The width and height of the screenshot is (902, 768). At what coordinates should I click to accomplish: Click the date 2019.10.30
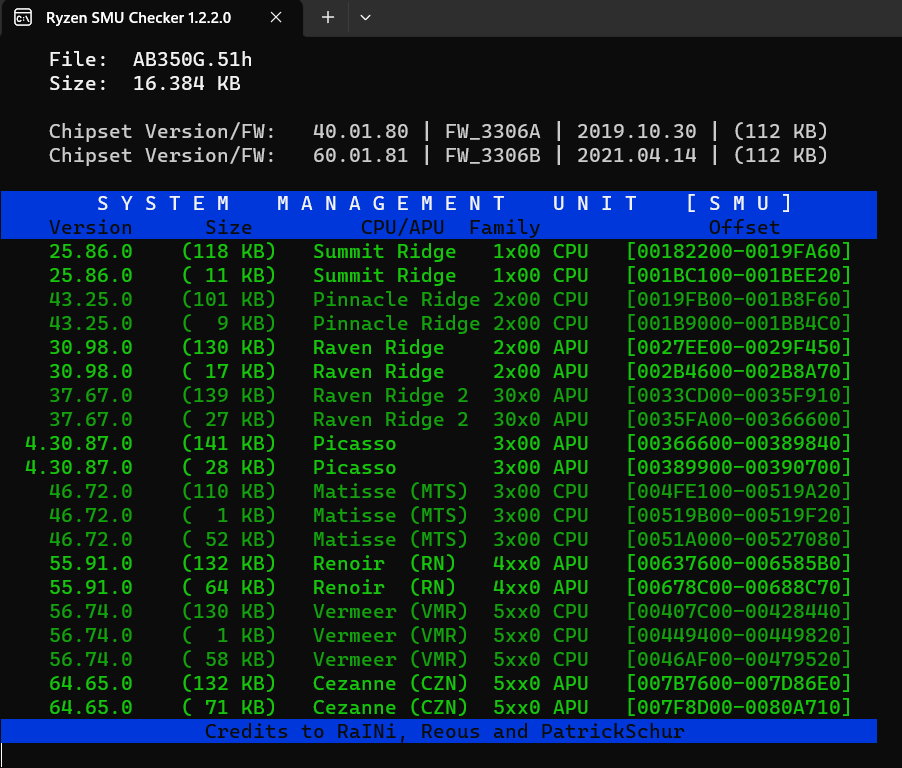[636, 131]
